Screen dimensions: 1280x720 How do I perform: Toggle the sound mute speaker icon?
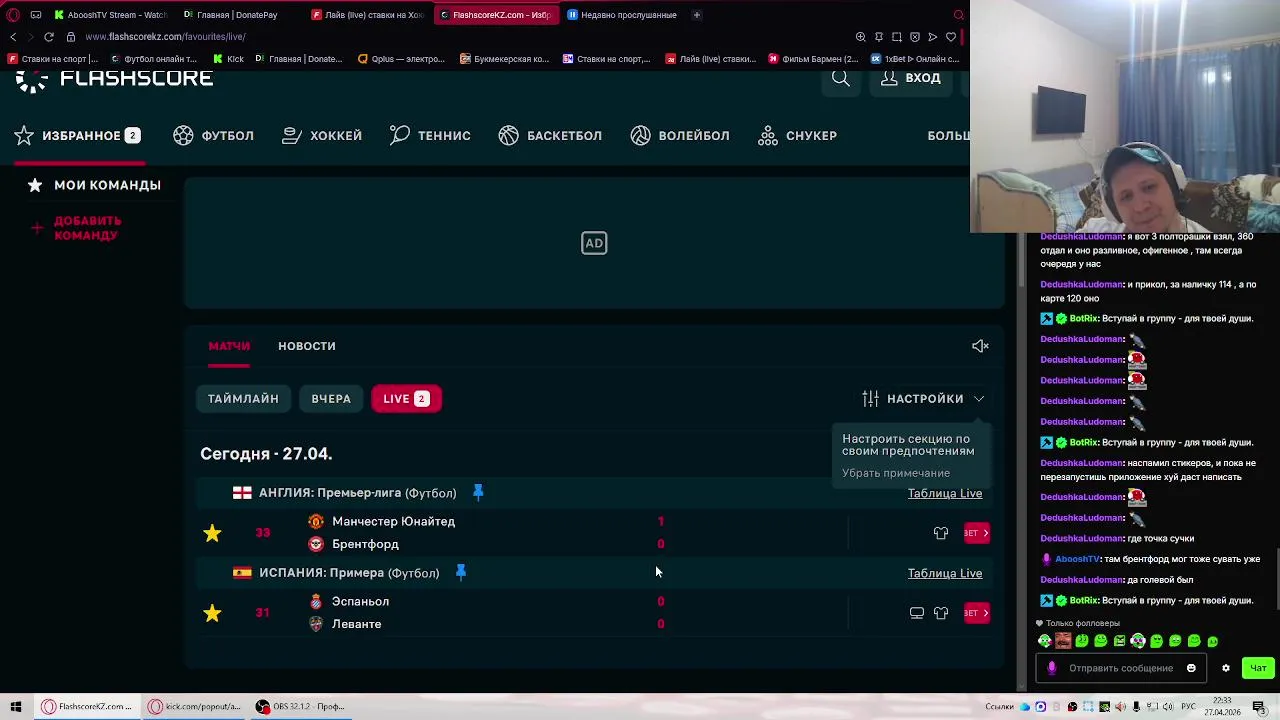point(980,346)
